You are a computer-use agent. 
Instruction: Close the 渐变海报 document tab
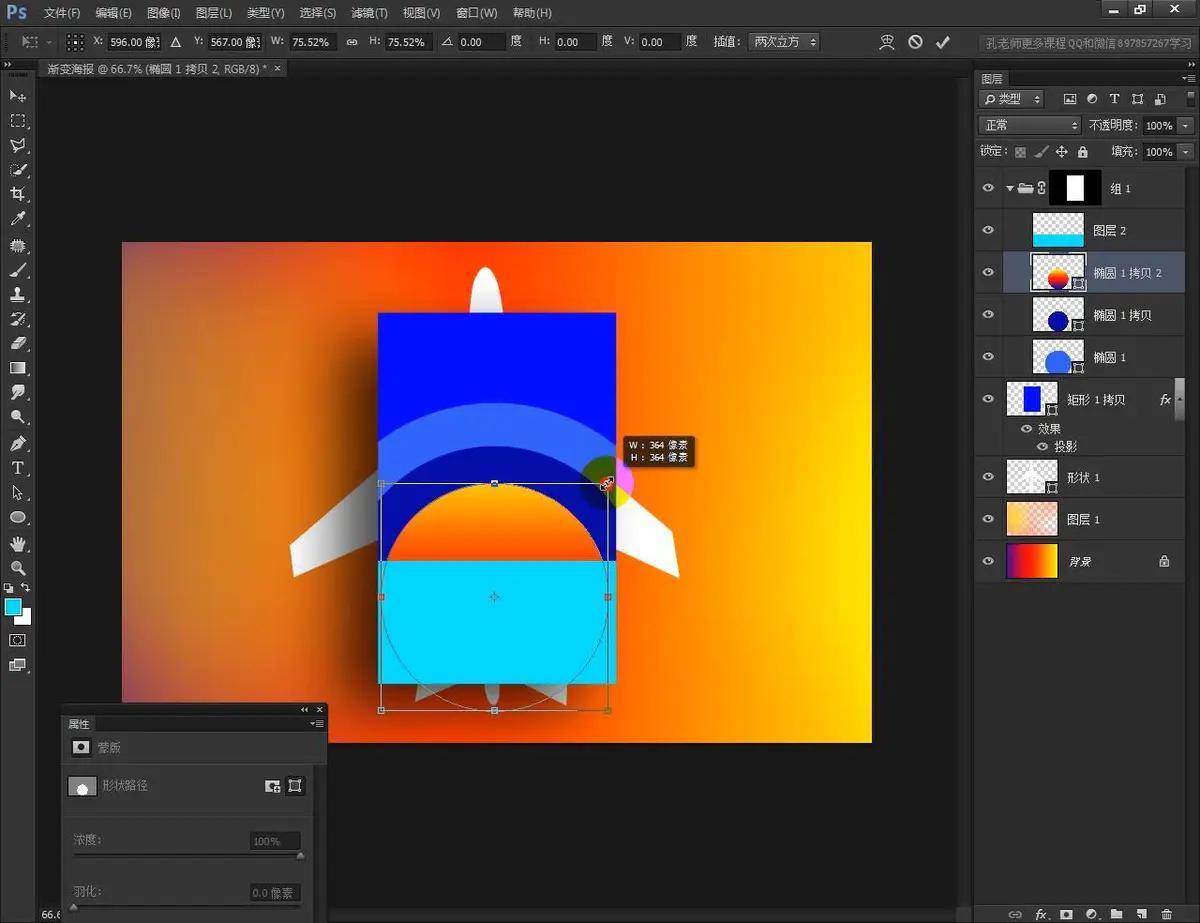[x=277, y=68]
